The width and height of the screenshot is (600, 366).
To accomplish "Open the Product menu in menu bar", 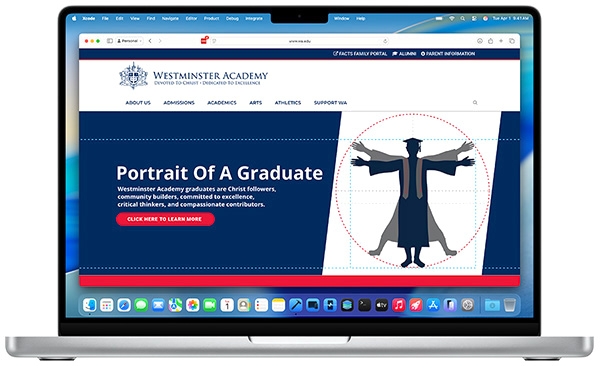I will pos(211,18).
